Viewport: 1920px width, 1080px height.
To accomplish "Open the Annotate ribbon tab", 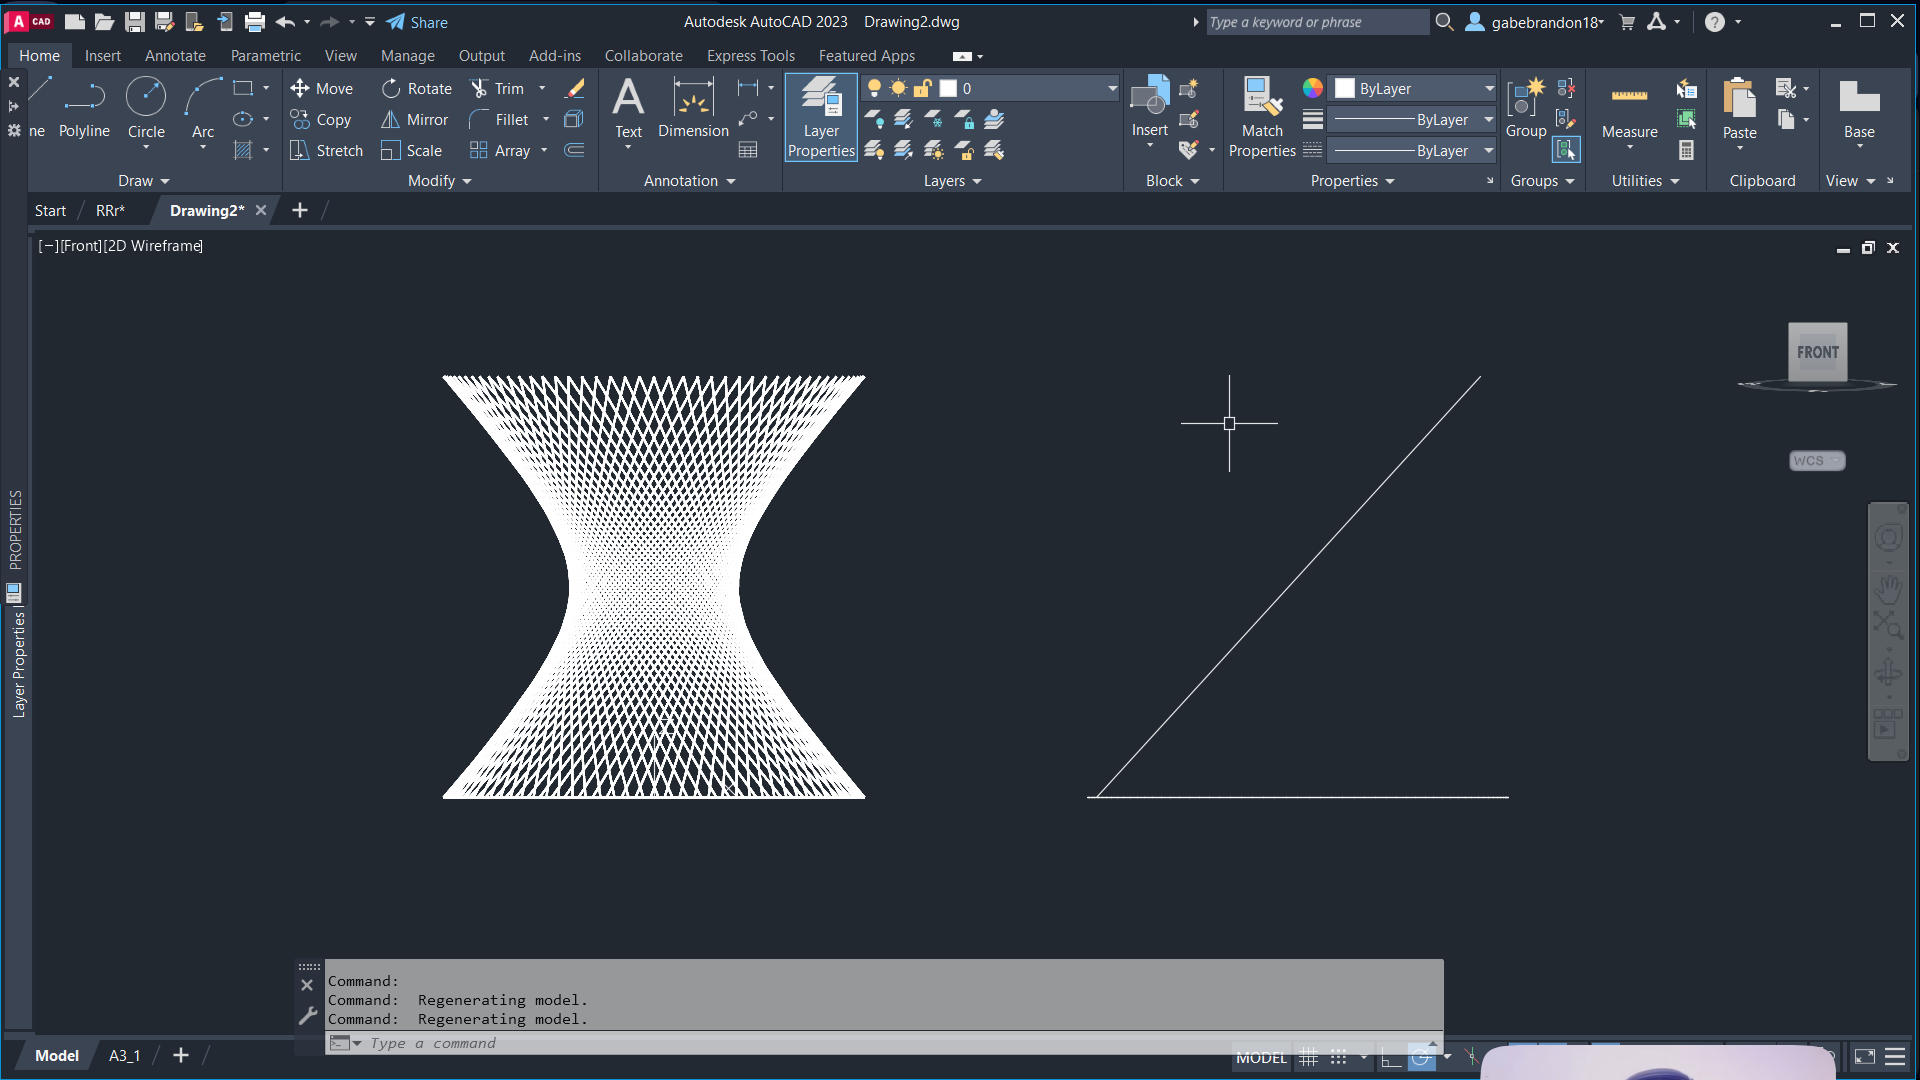I will click(175, 56).
